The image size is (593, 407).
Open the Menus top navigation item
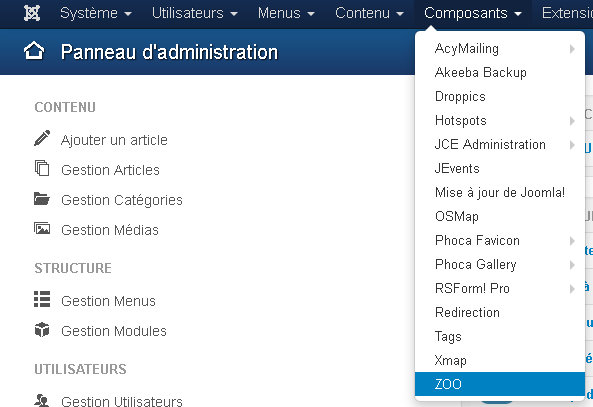pyautogui.click(x=286, y=13)
